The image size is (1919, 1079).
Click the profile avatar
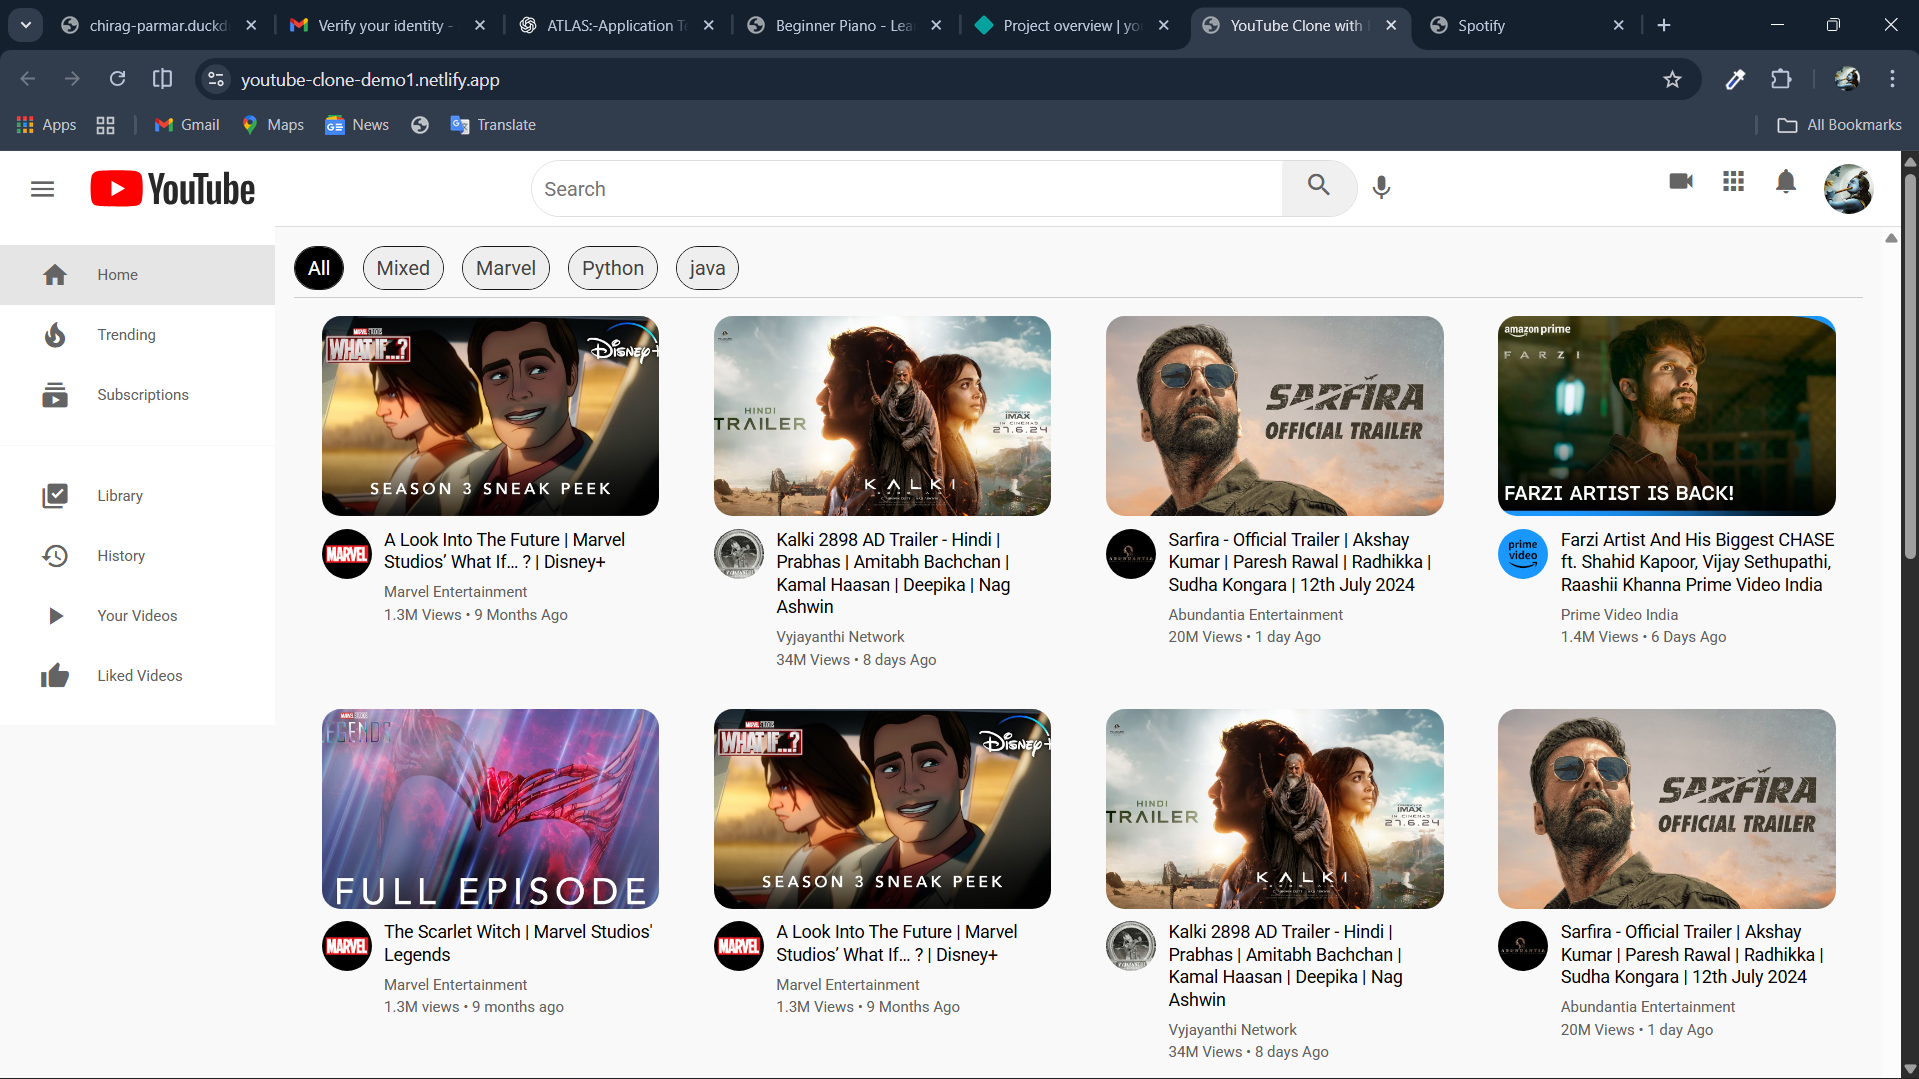[x=1847, y=188]
